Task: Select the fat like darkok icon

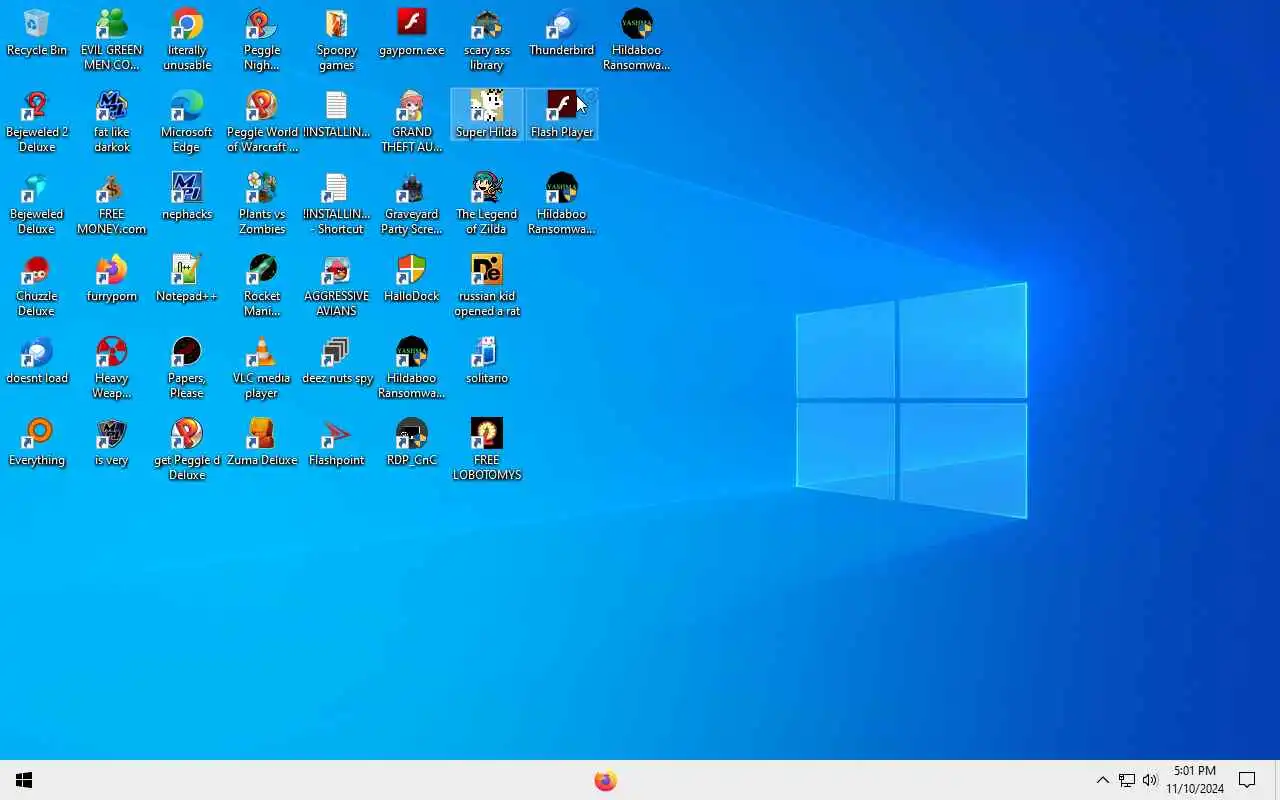Action: pos(112,122)
